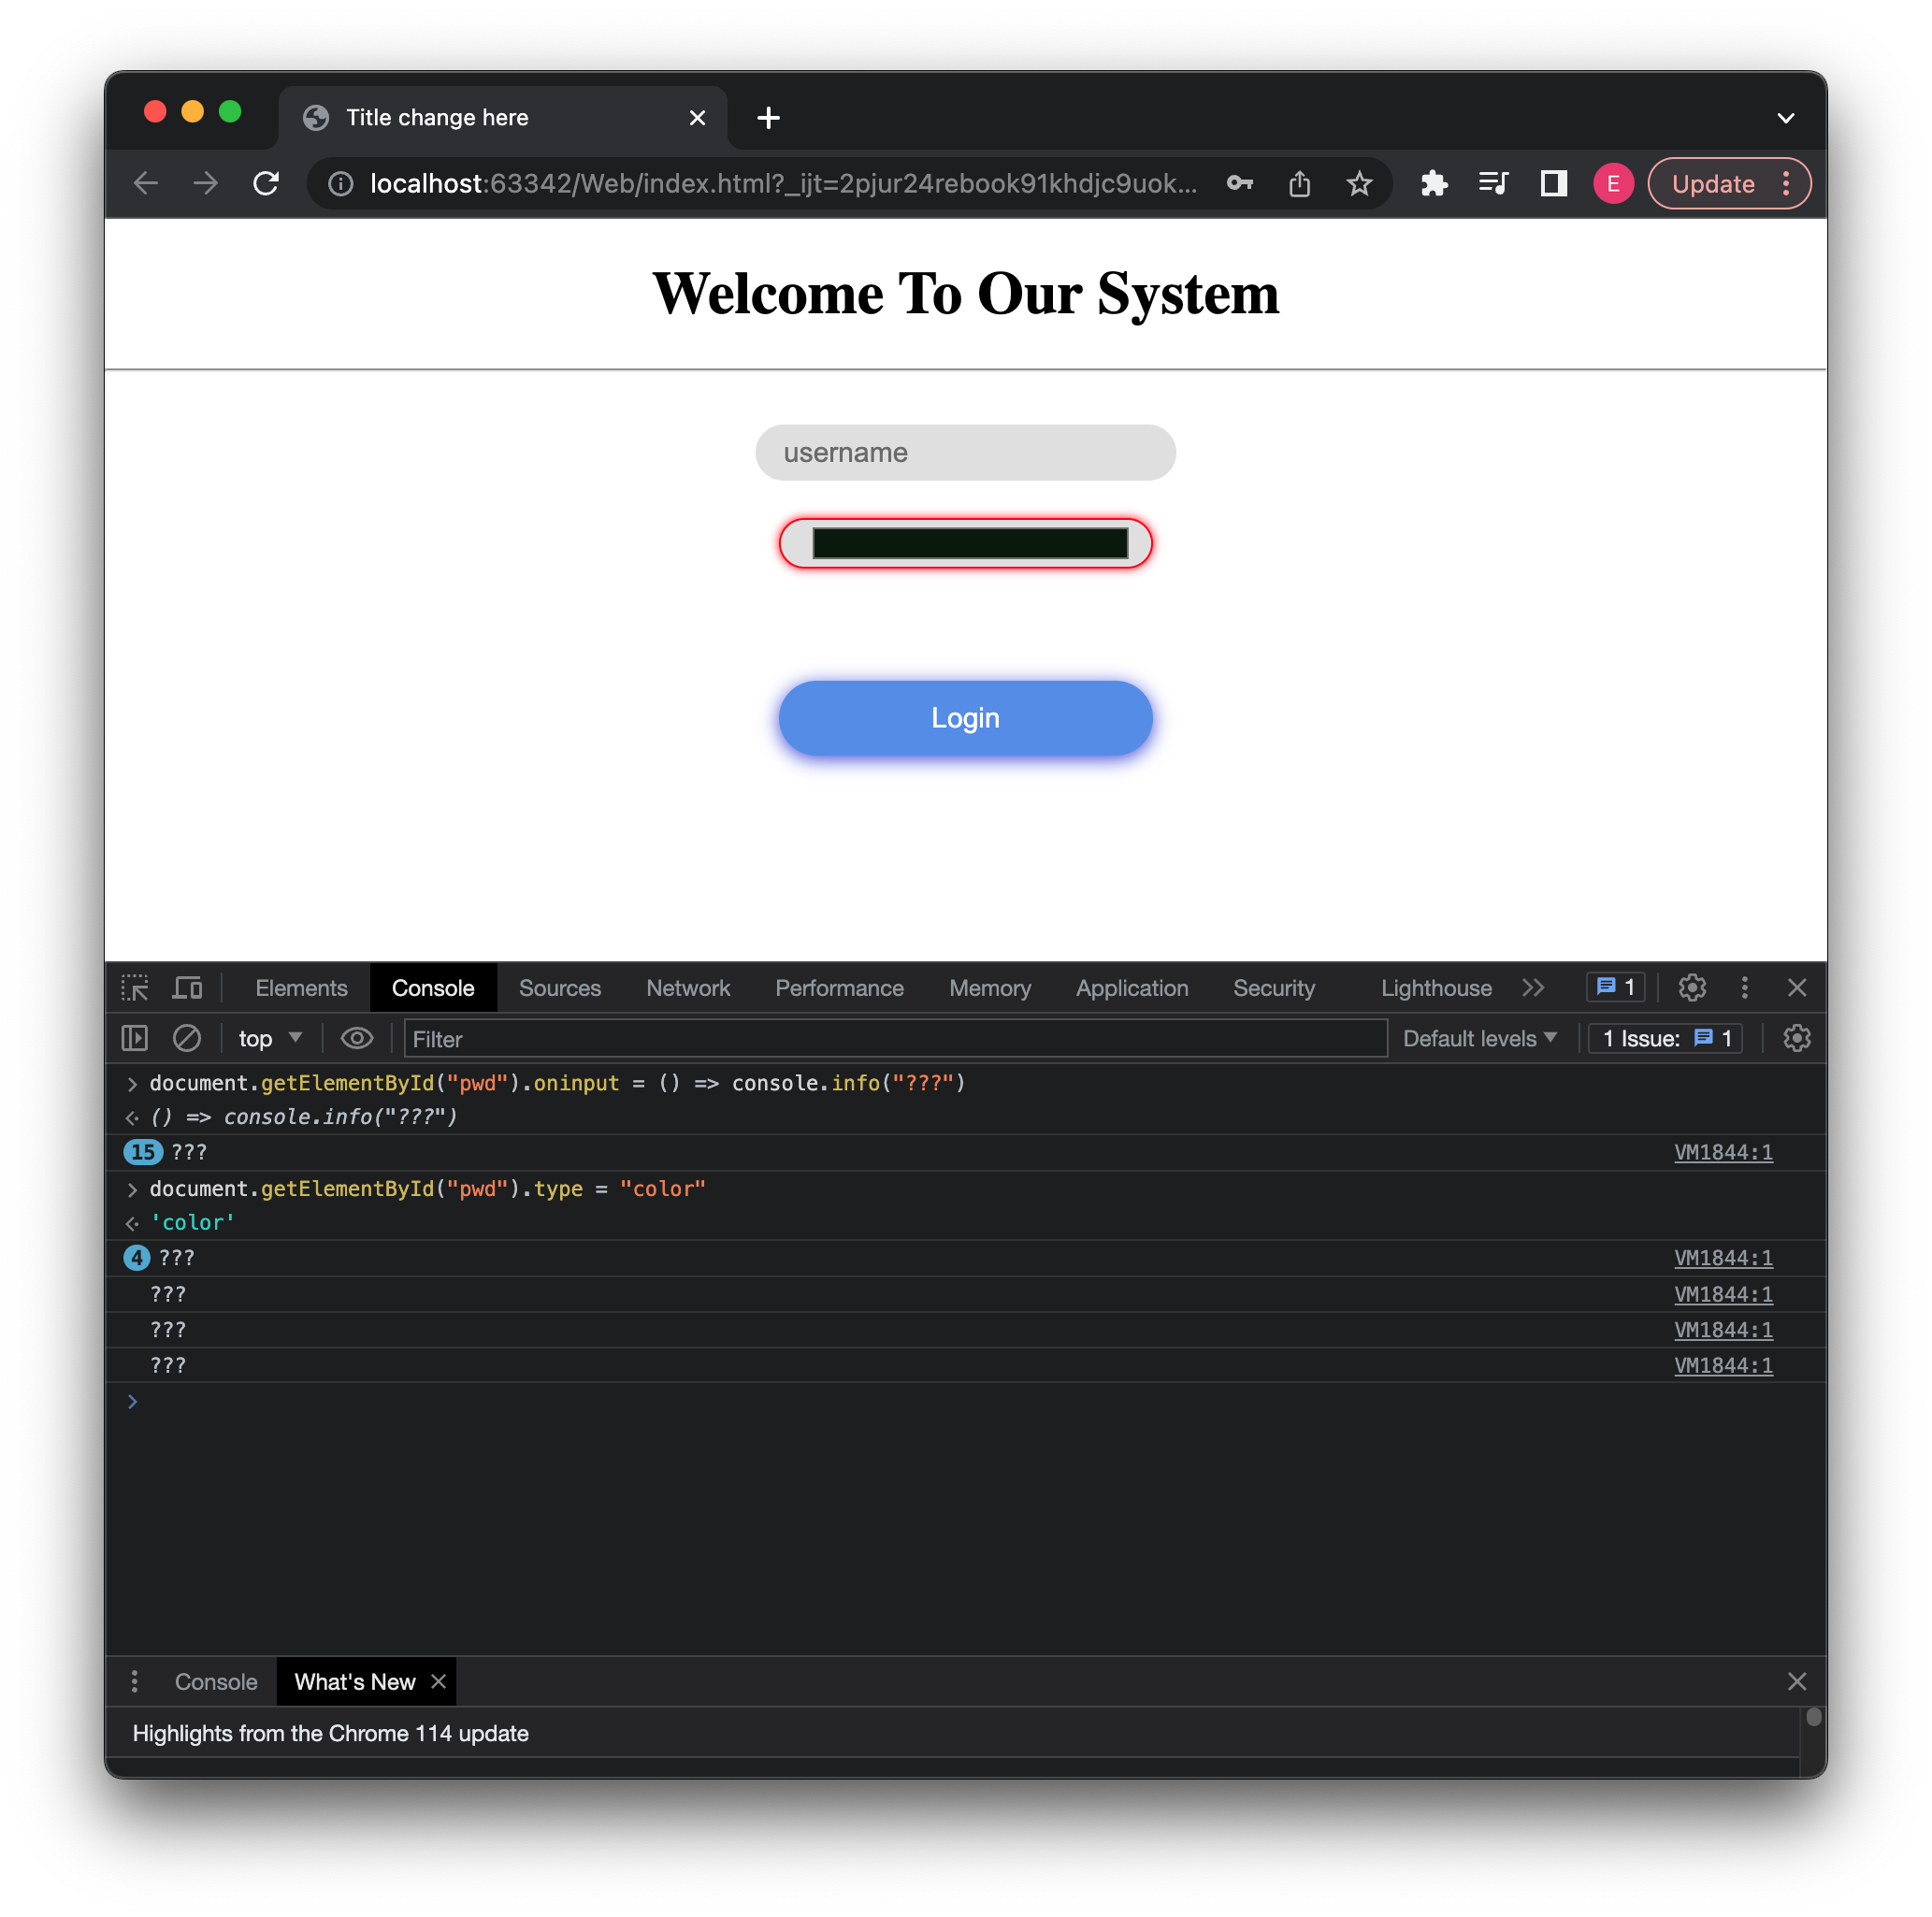
Task: Click the 'color' console result text
Action: [192, 1222]
